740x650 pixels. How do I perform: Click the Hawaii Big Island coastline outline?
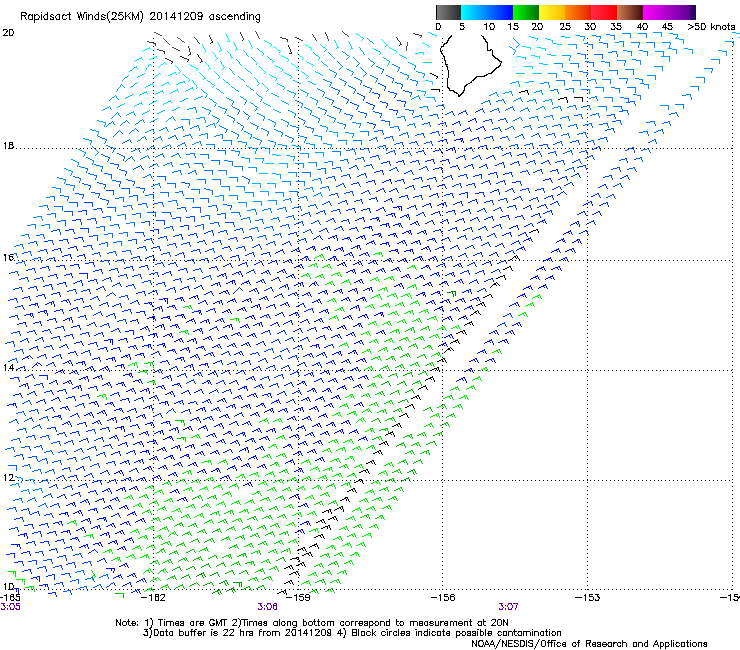pyautogui.click(x=470, y=65)
